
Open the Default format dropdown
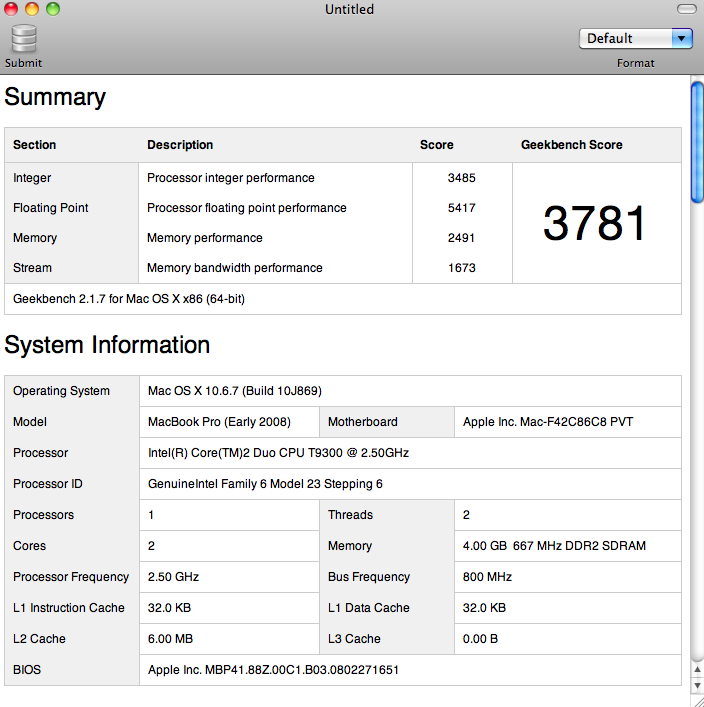pos(635,38)
